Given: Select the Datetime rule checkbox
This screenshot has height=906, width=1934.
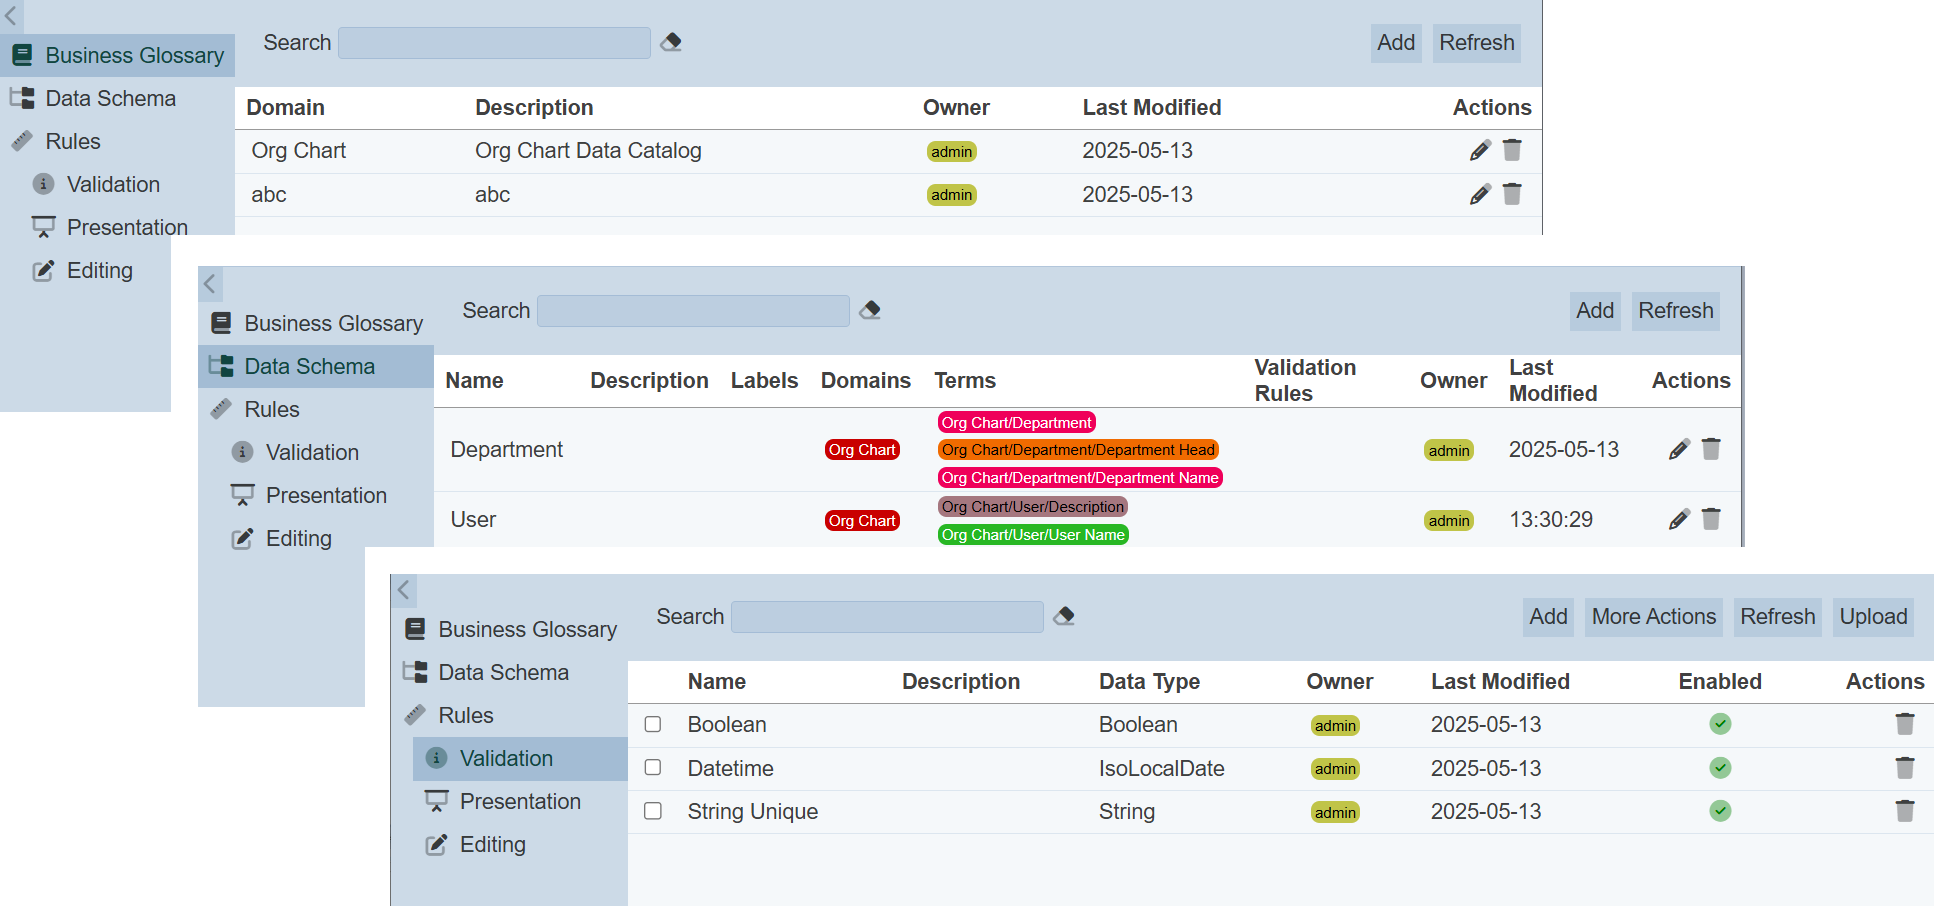Looking at the screenshot, I should pyautogui.click(x=653, y=767).
